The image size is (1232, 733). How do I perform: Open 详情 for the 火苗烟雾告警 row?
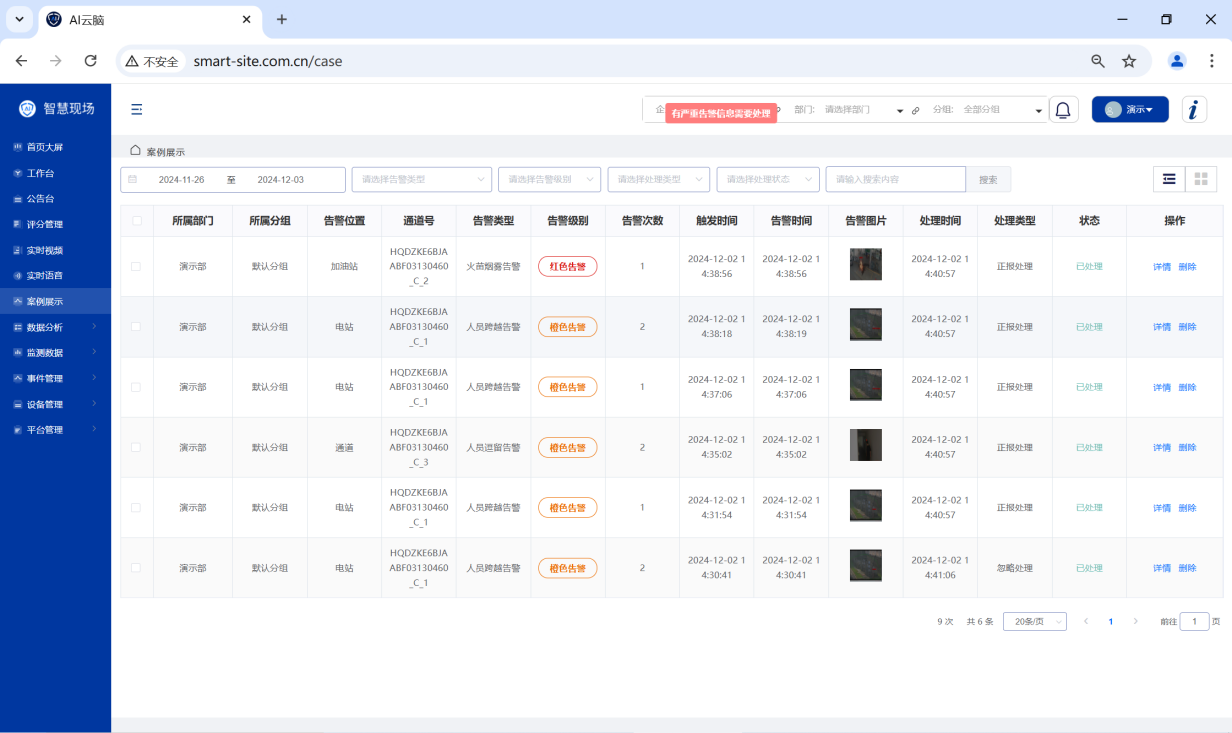[x=1161, y=267]
